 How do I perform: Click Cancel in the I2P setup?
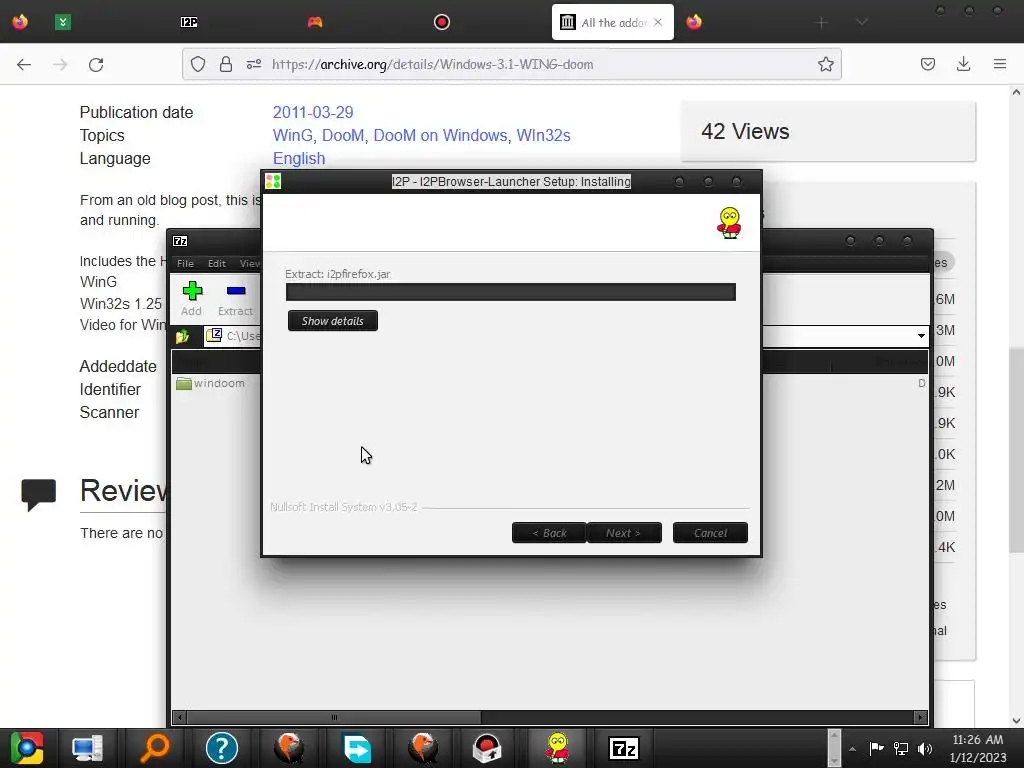[710, 533]
